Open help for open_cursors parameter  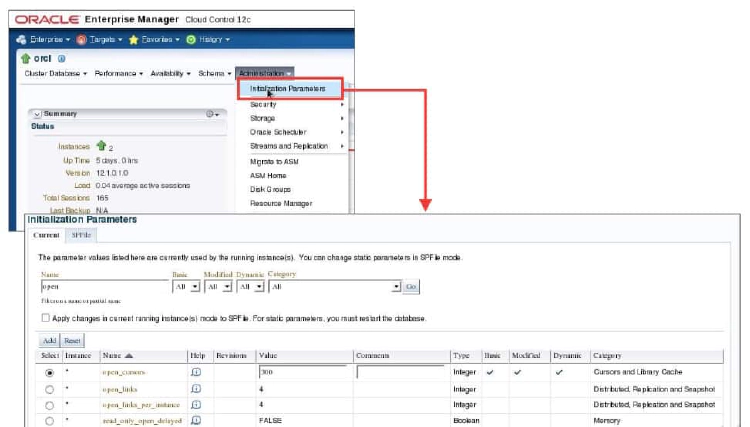pyautogui.click(x=196, y=372)
